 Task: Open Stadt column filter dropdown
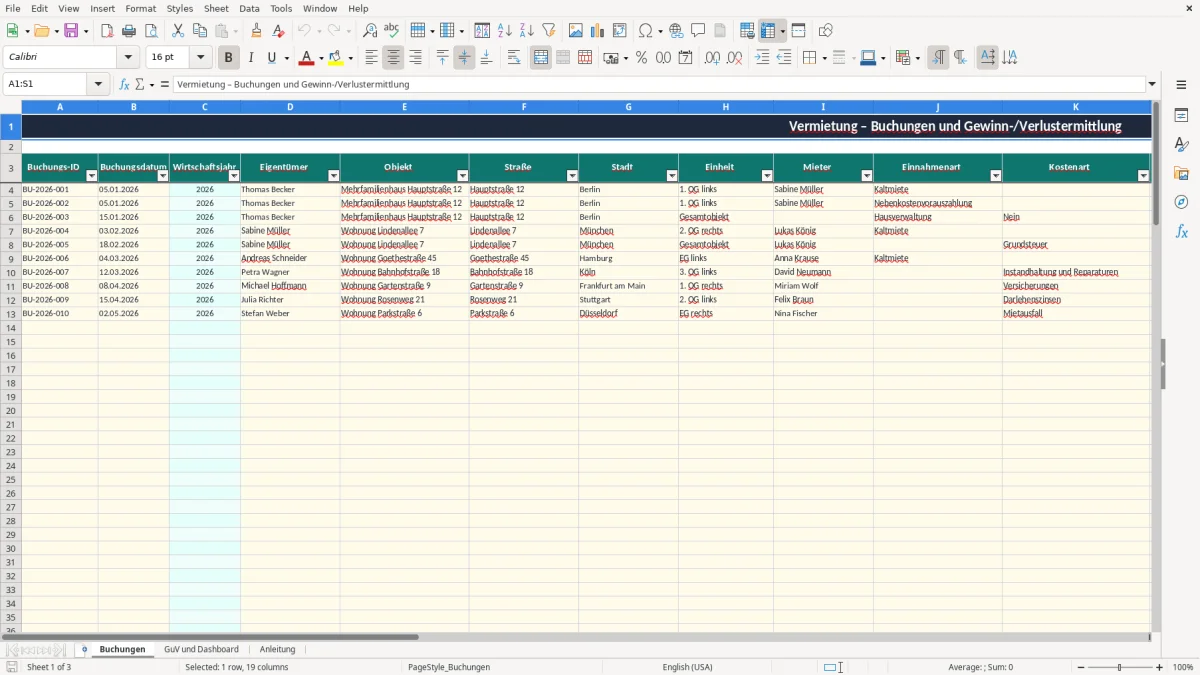(672, 176)
